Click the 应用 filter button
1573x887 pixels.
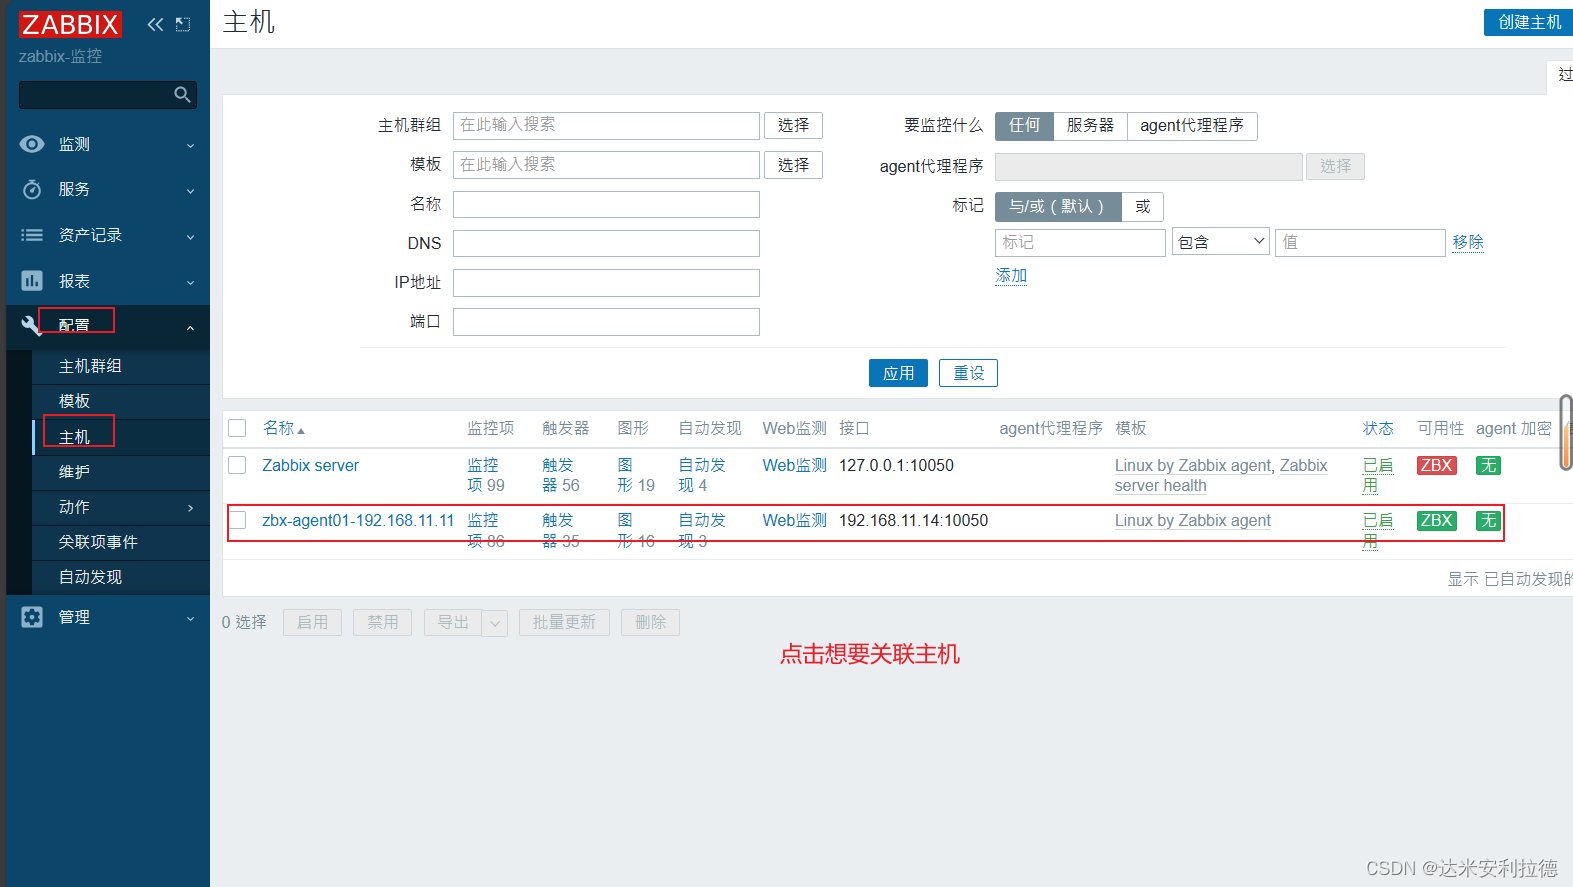tap(898, 373)
